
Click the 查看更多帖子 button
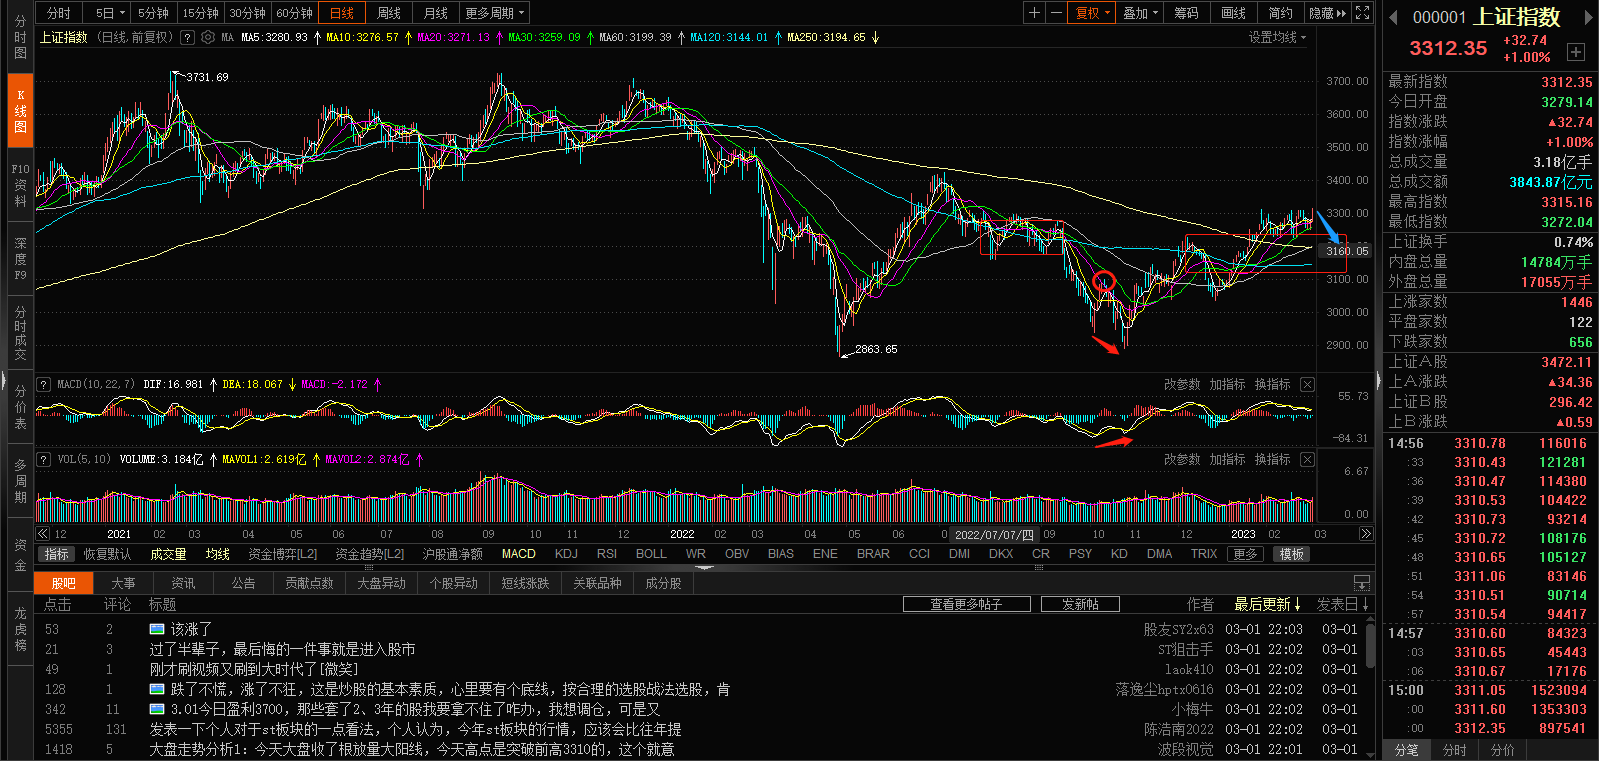966,604
